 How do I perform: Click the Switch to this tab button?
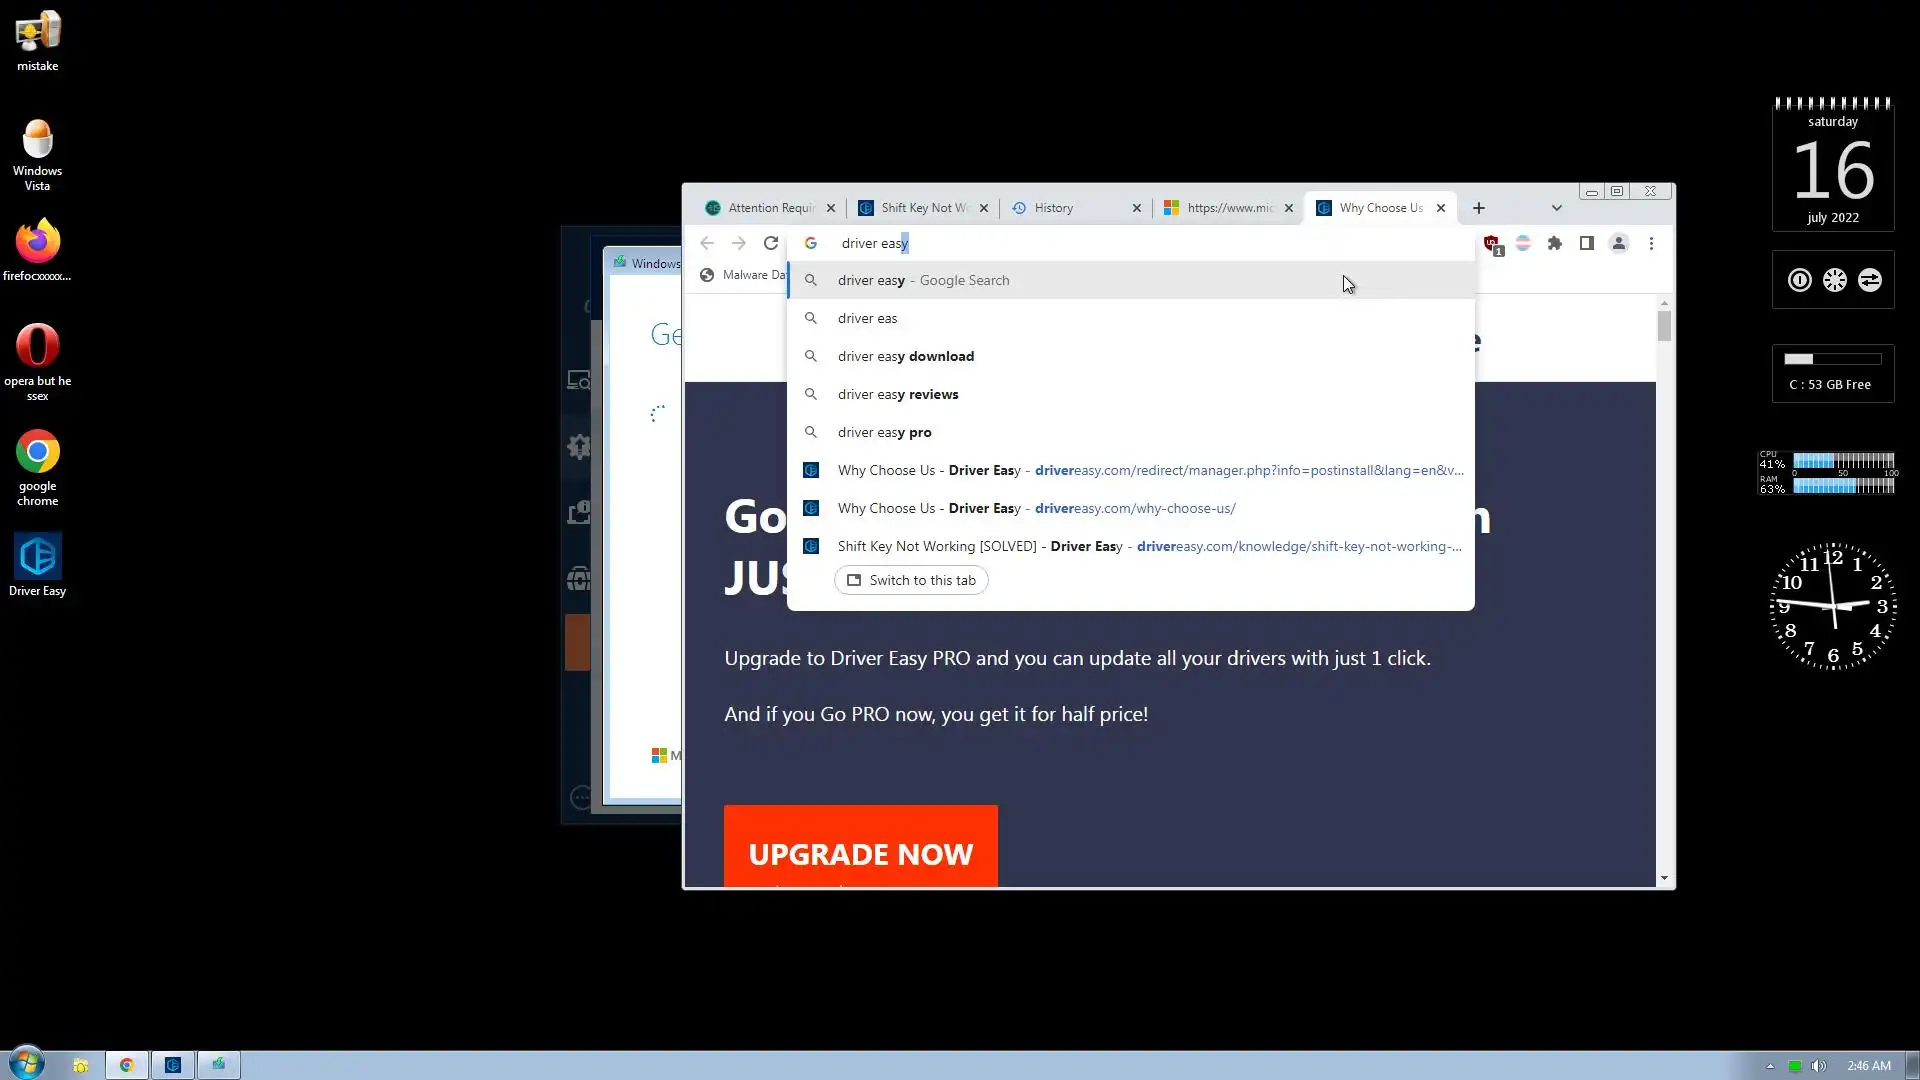click(x=911, y=580)
